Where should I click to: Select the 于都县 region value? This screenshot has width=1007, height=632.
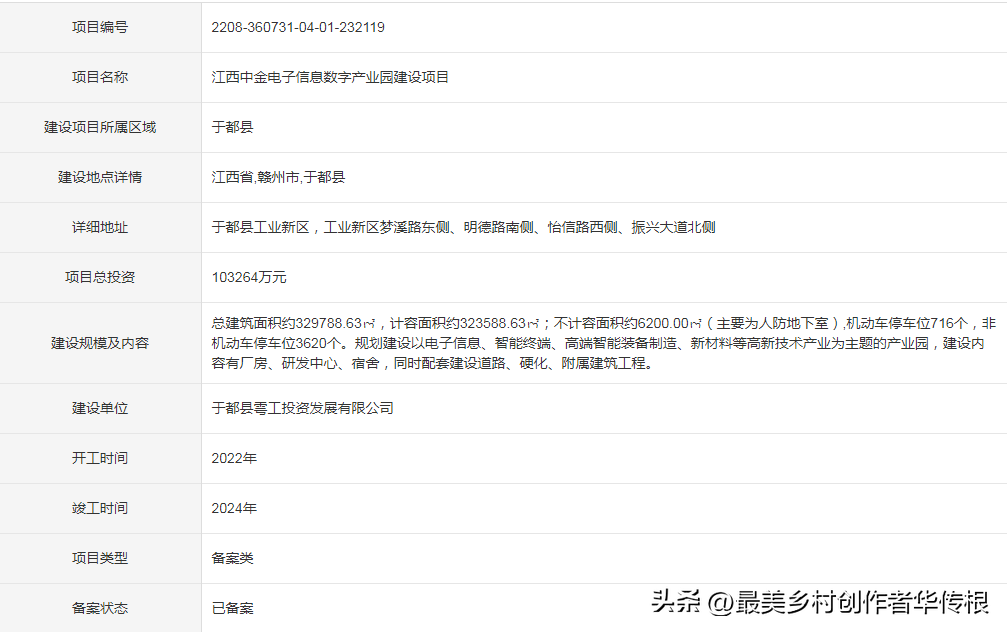232,127
